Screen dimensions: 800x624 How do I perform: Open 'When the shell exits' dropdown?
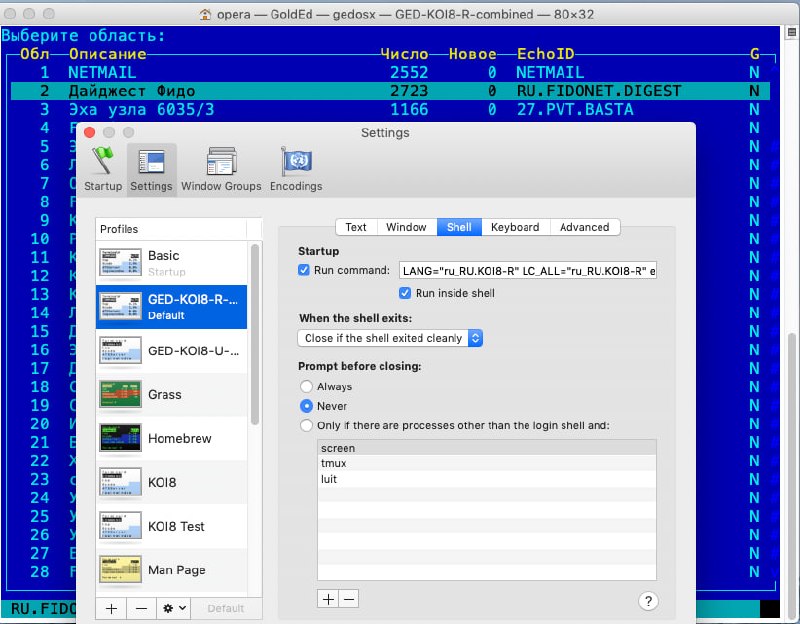392,338
